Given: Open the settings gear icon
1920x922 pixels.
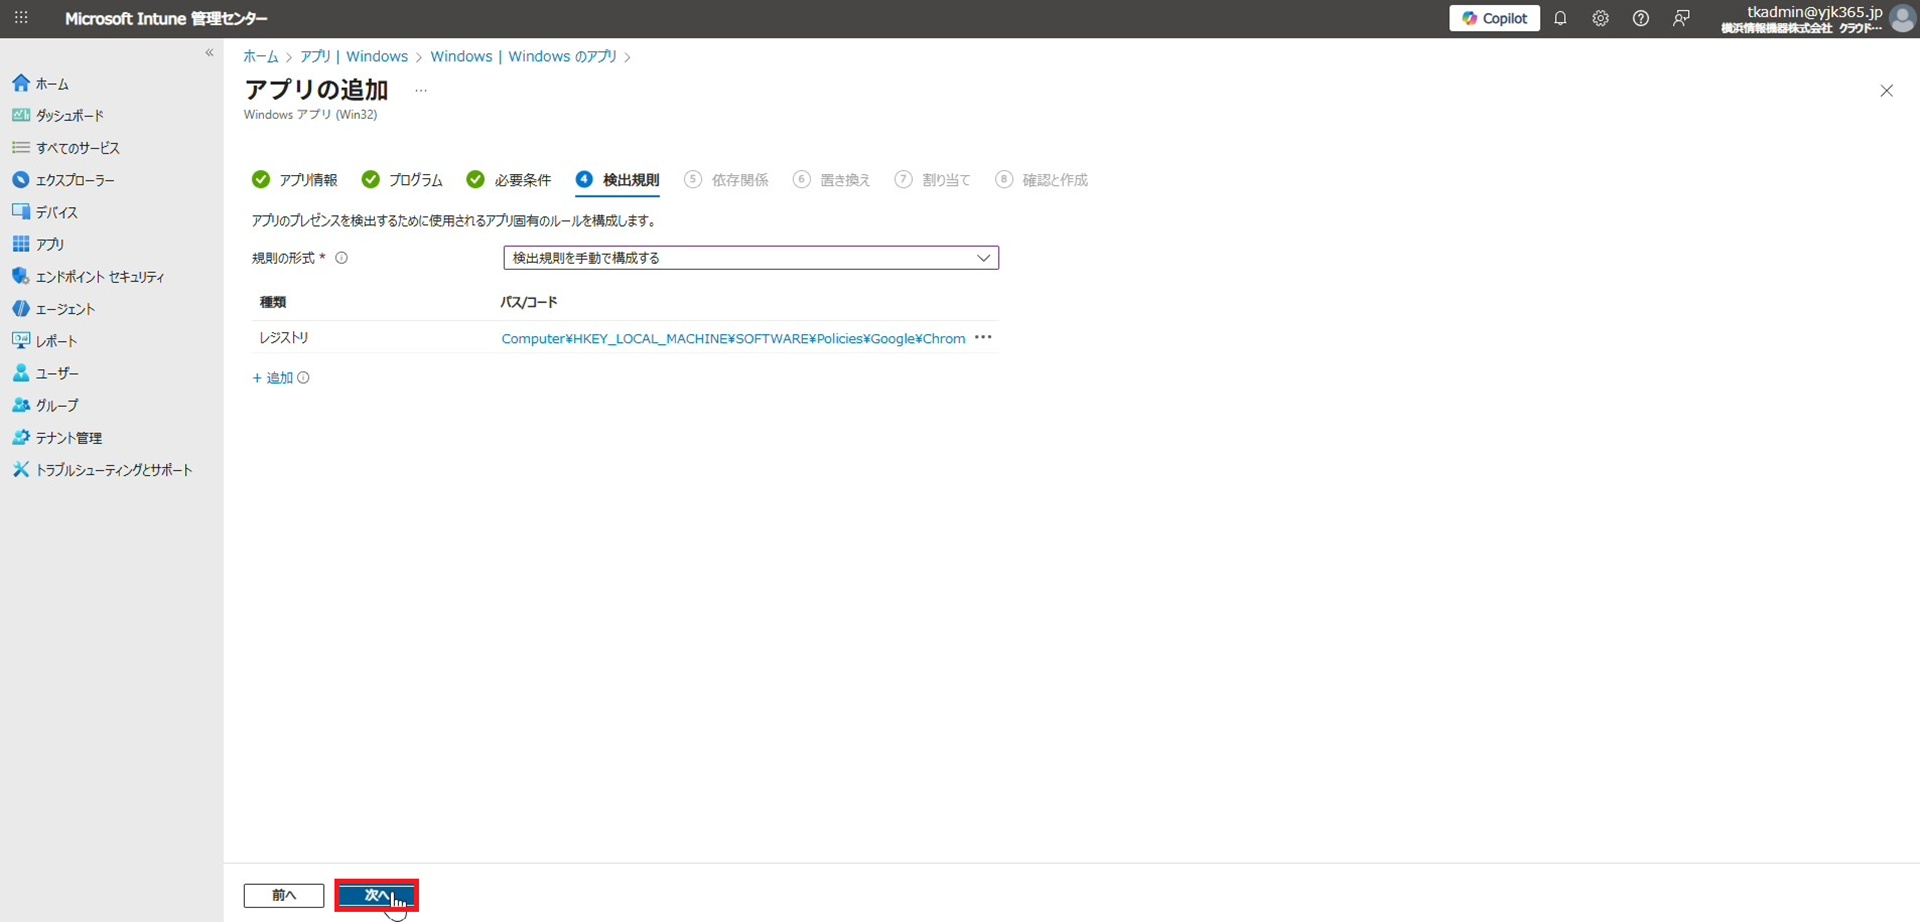Looking at the screenshot, I should click(x=1600, y=19).
